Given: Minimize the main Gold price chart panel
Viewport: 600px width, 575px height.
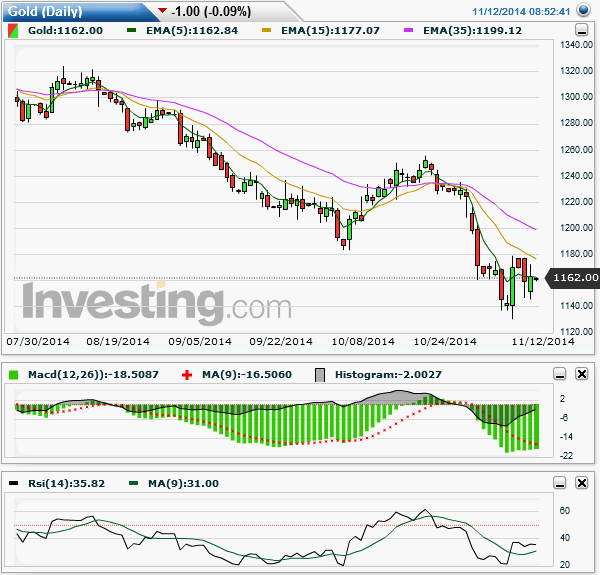Looking at the screenshot, I should tap(582, 30).
